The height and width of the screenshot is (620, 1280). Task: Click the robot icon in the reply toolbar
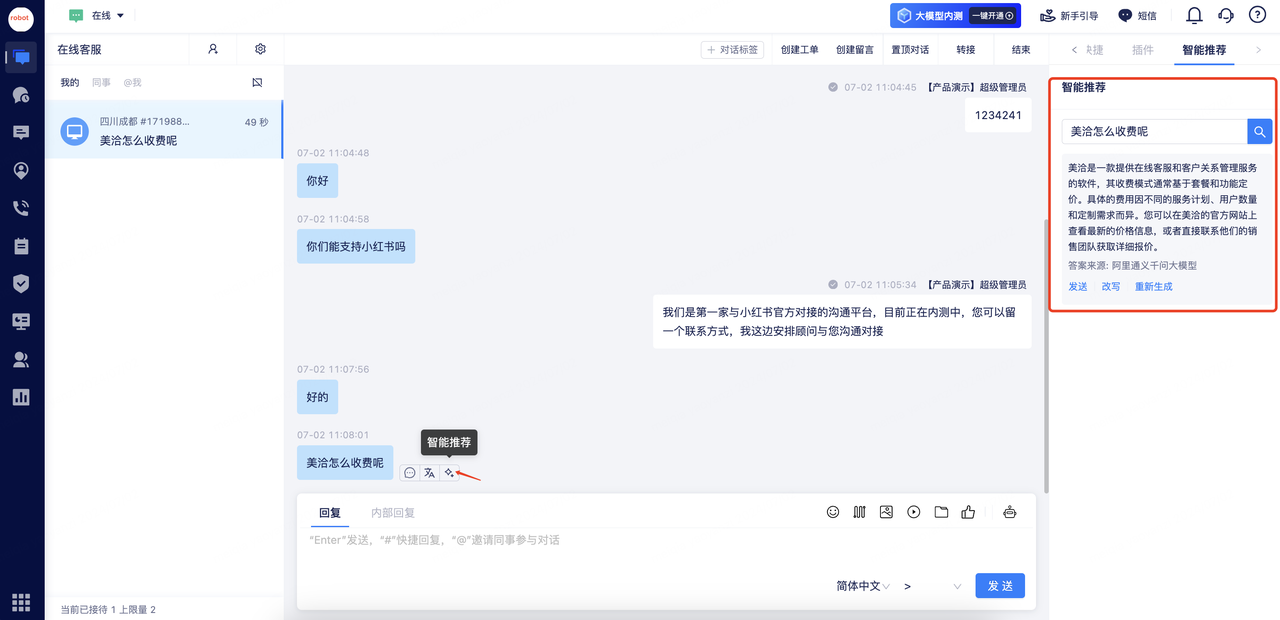(1010, 512)
